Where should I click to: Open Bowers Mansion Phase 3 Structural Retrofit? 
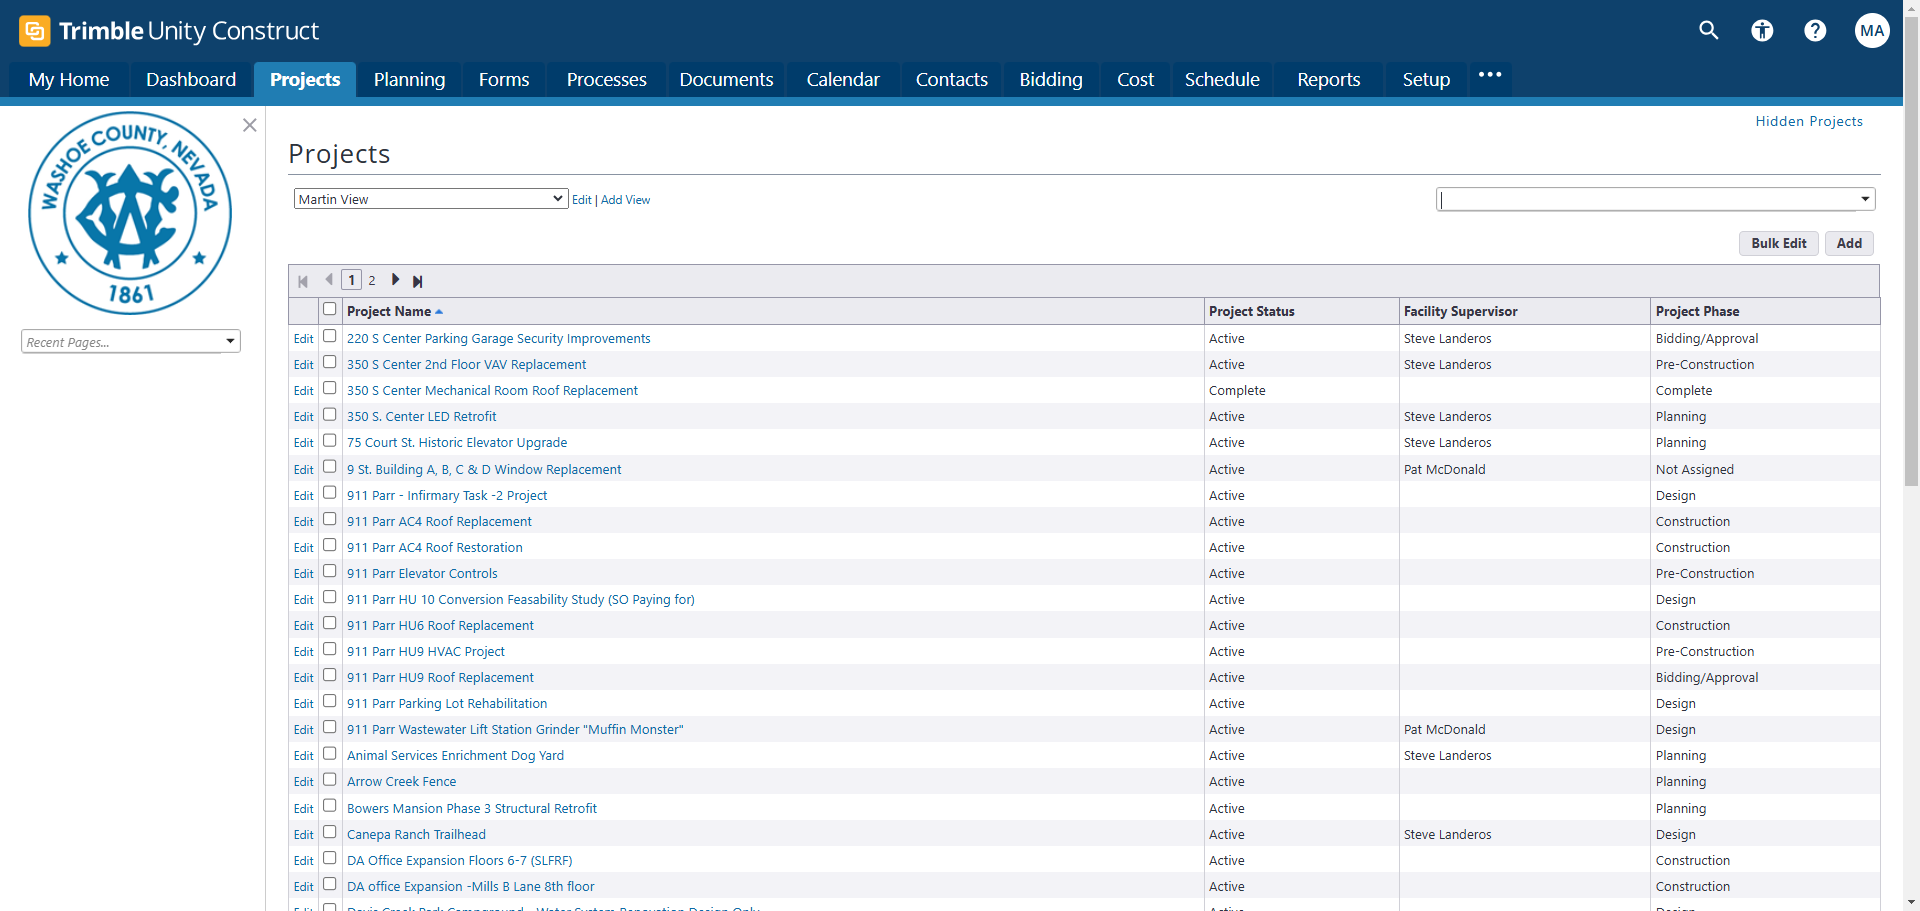coord(472,808)
